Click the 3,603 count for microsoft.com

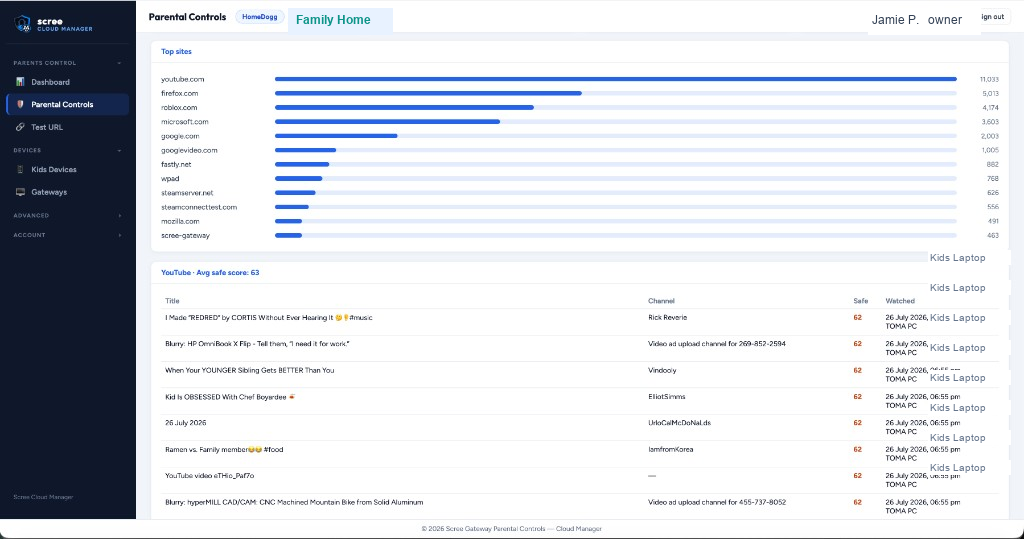point(990,122)
